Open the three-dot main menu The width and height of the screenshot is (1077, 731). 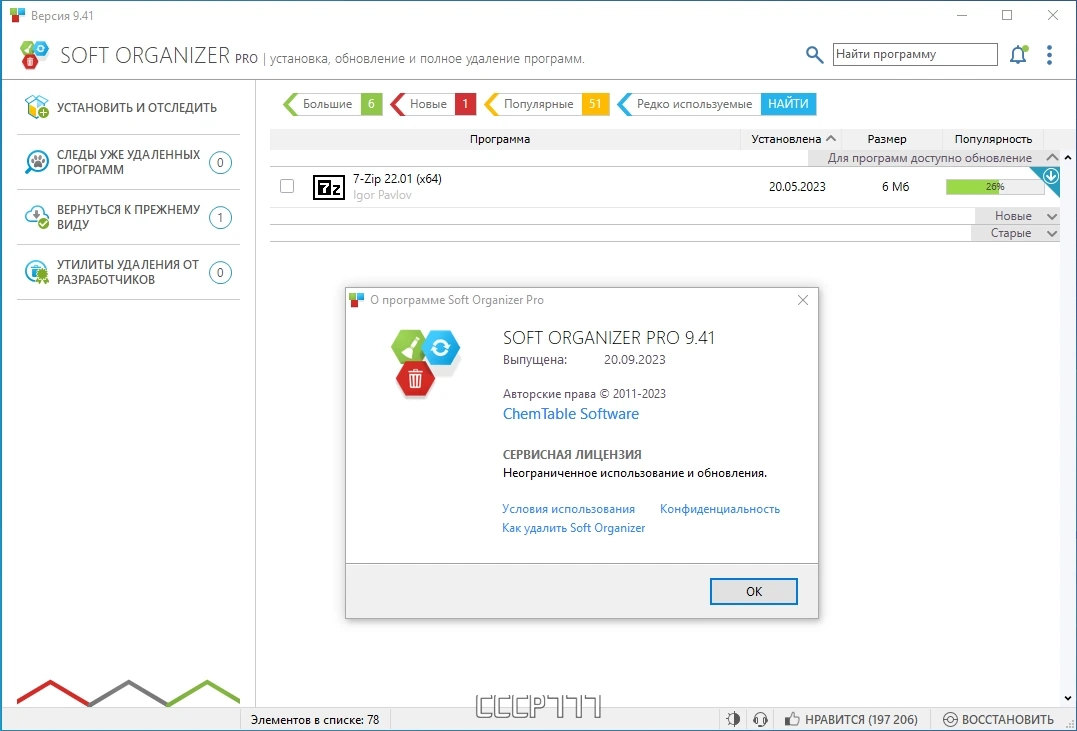1049,55
